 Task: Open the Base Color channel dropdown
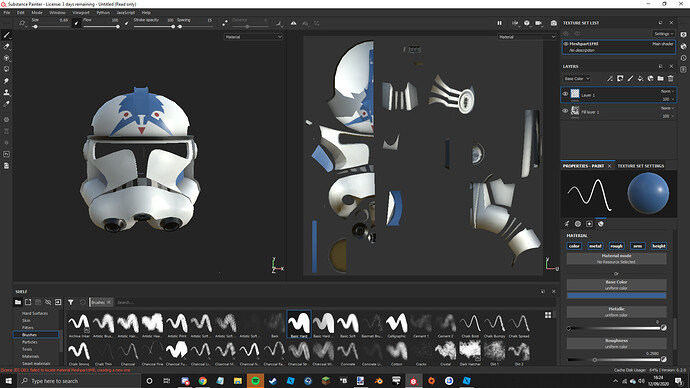tap(577, 79)
